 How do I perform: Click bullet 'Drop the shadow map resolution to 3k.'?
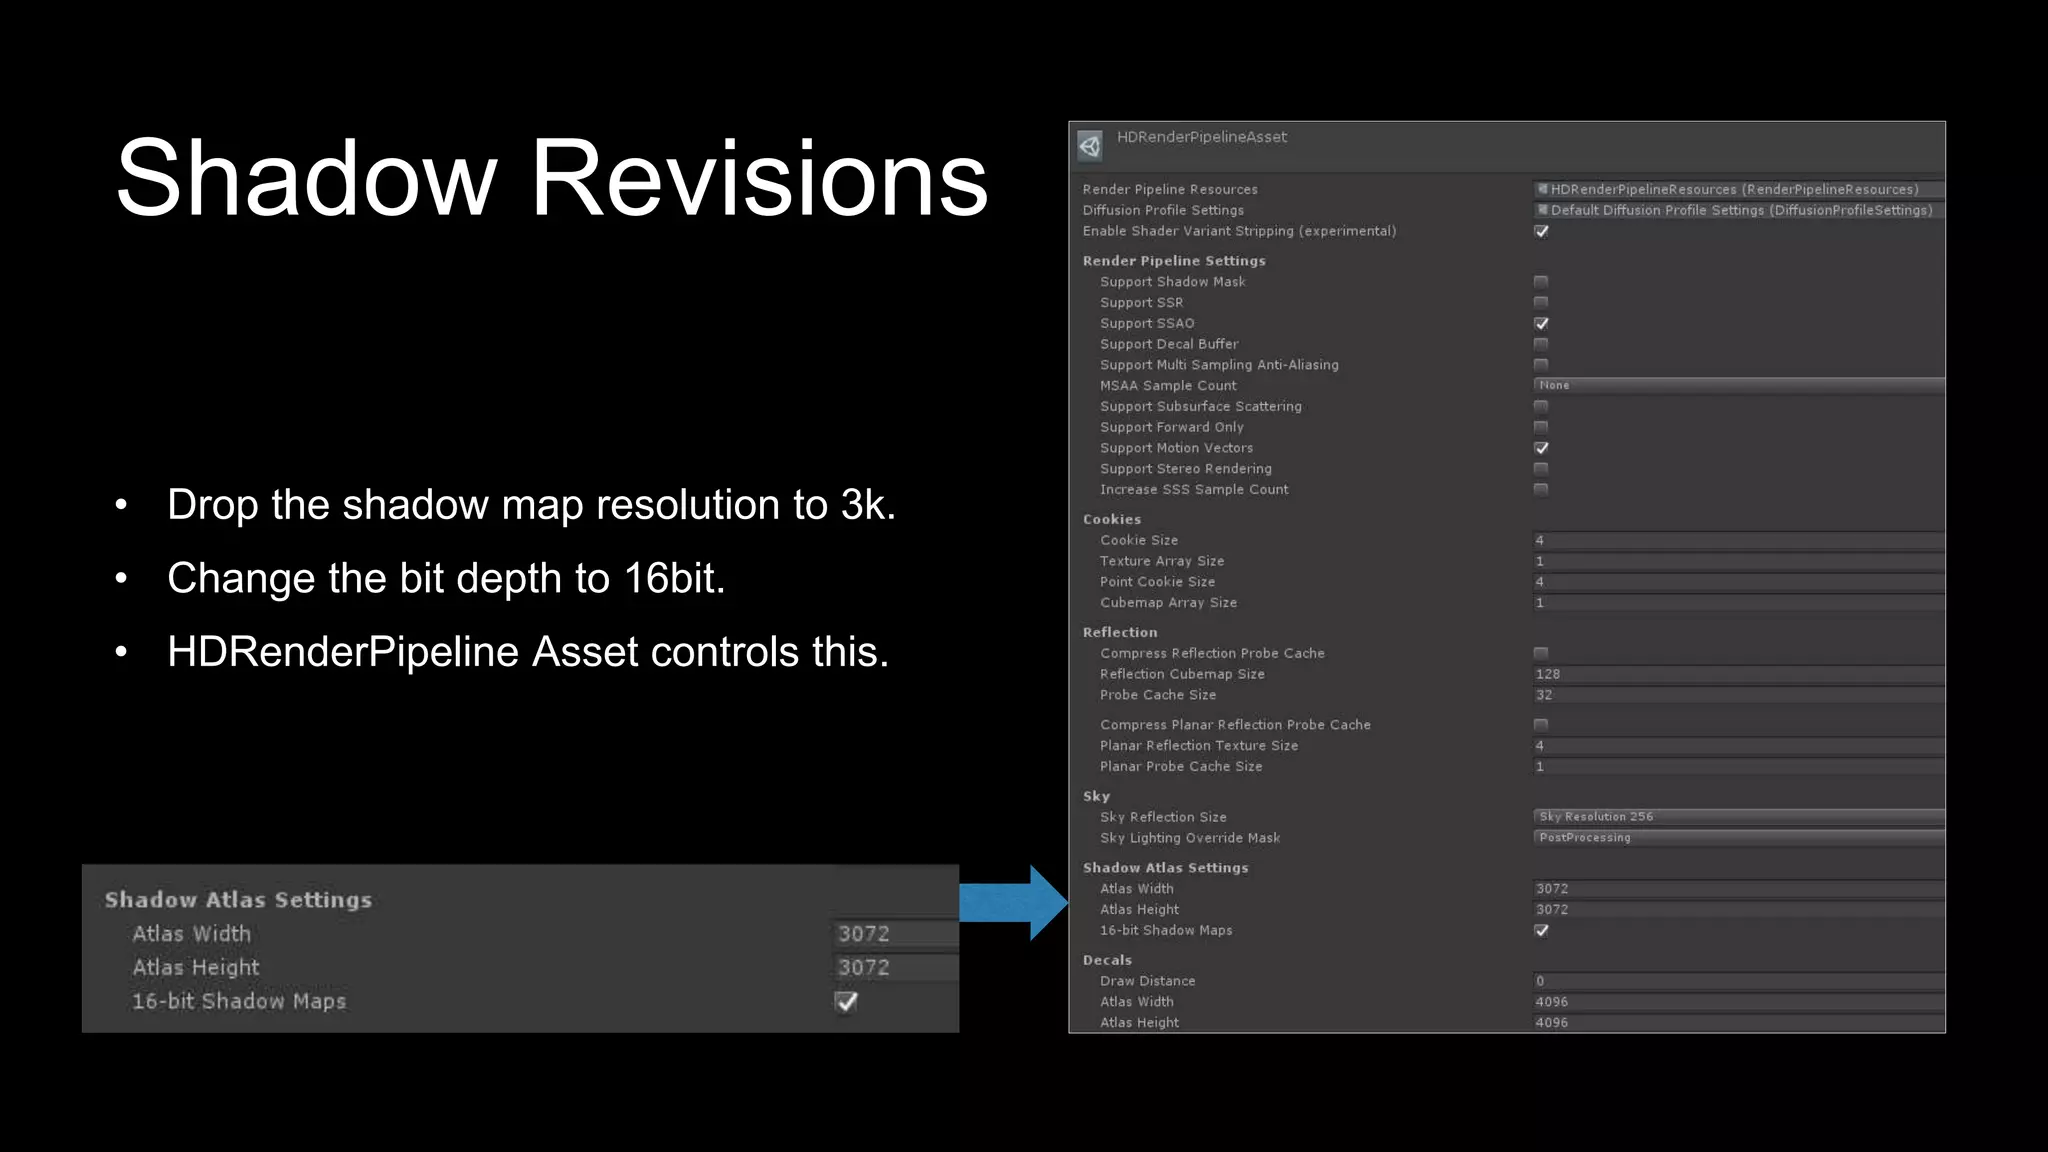coord(531,505)
